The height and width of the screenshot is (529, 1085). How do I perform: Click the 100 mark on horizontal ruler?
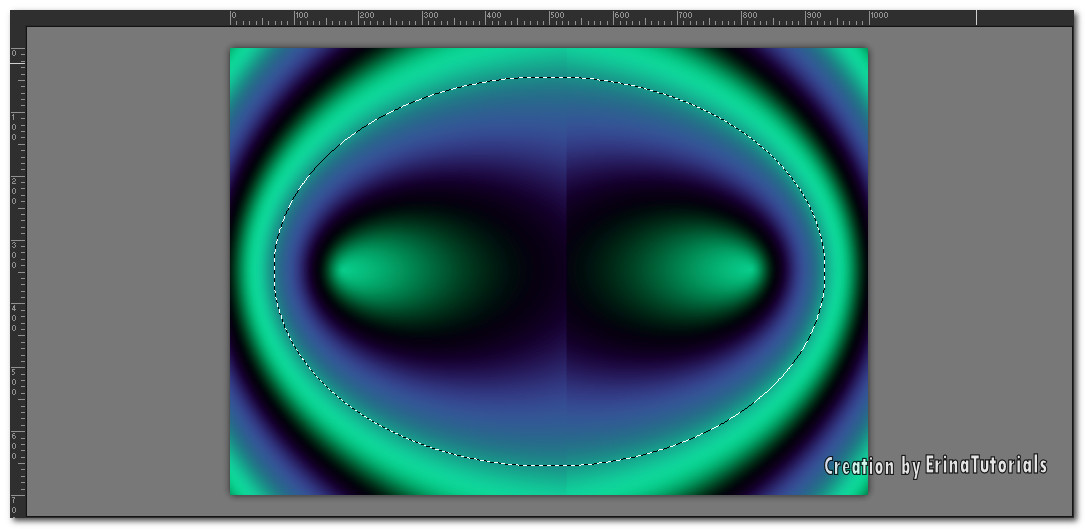295,17
